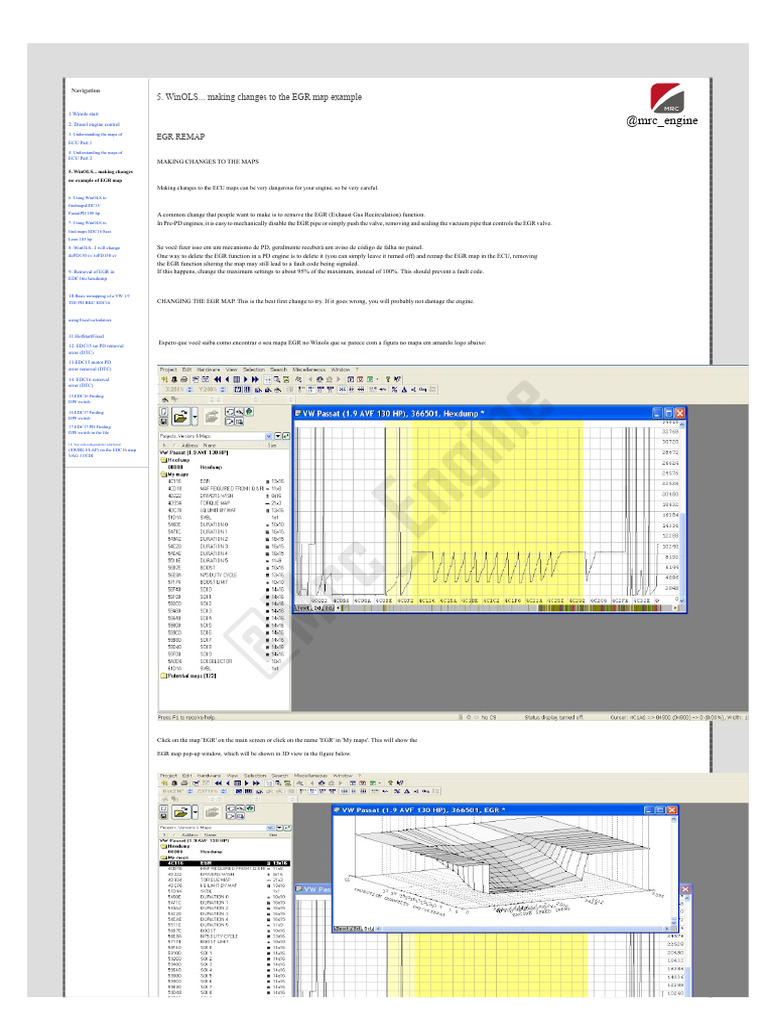Open '11 HotStartFixed' navigation link
Viewport: 768px width, 1024px height.
pos(86,336)
